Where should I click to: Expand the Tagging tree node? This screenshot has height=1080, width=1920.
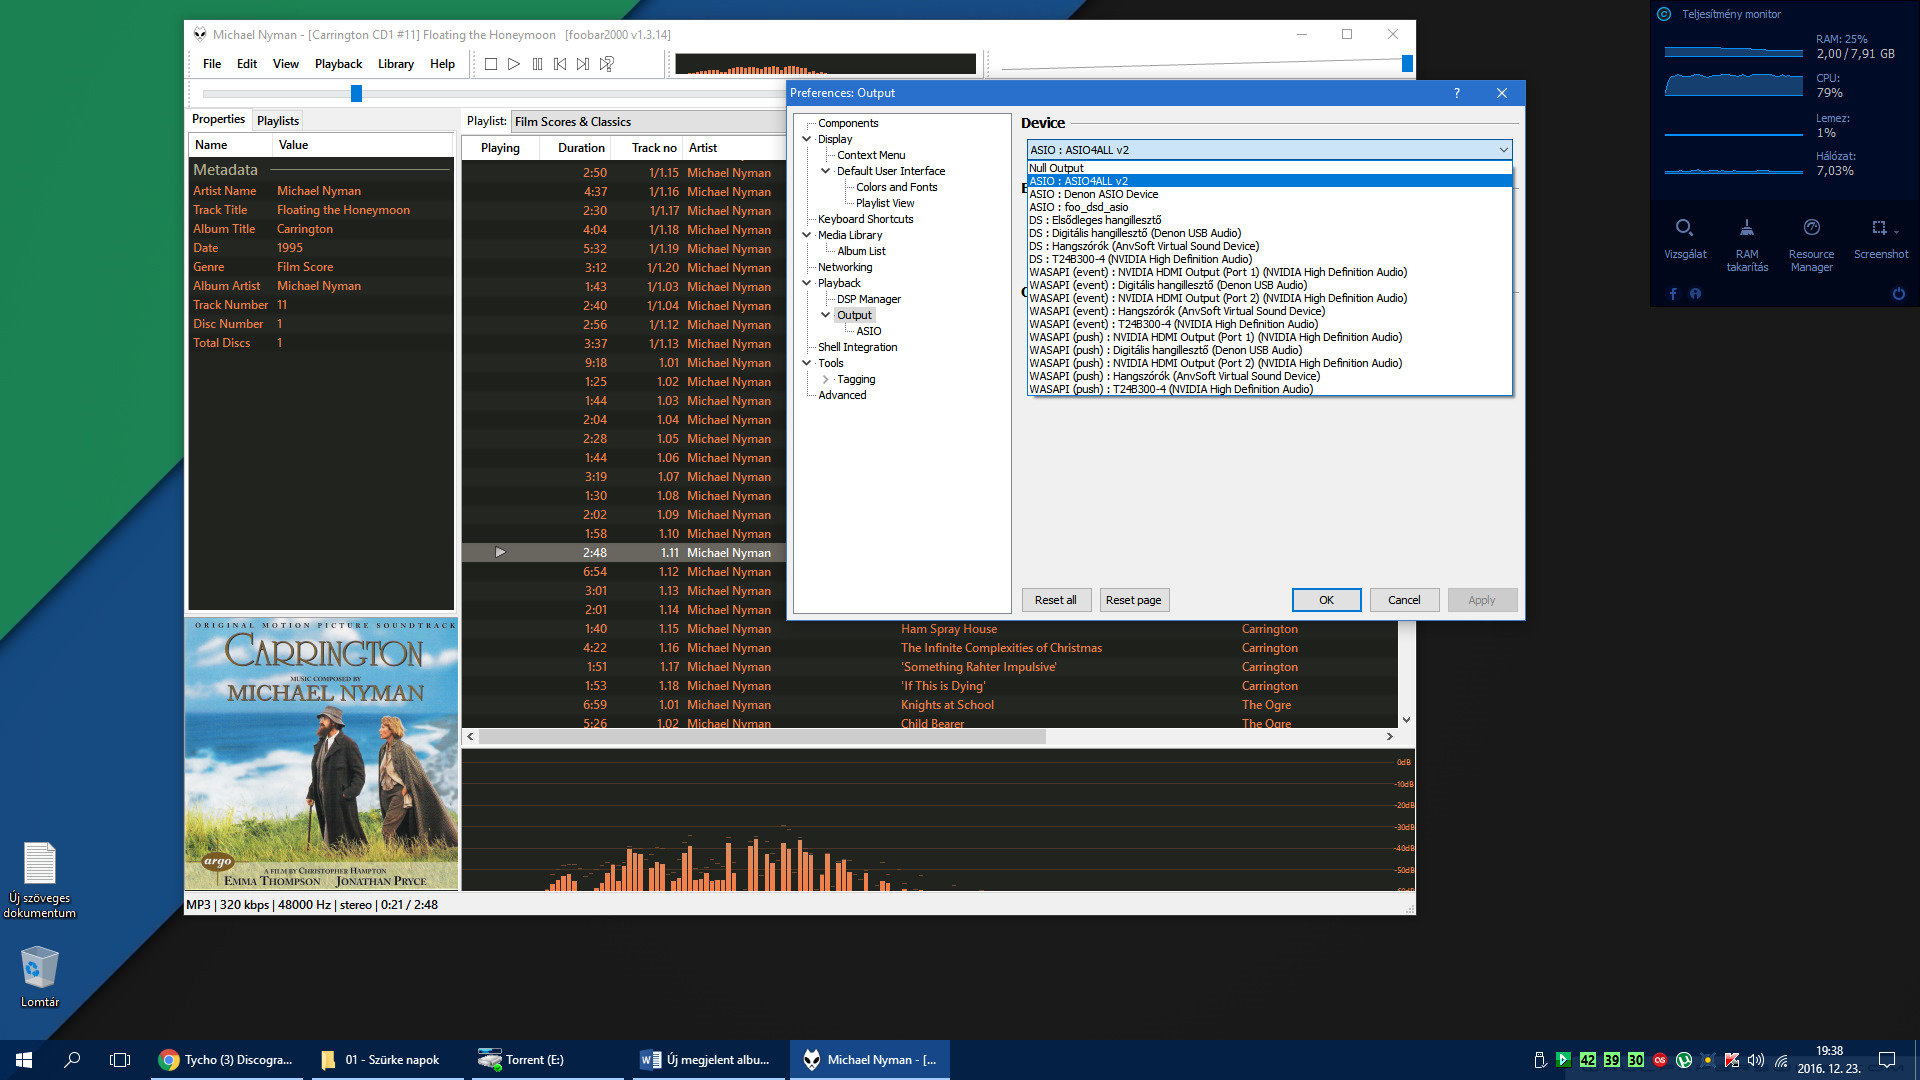tap(826, 379)
